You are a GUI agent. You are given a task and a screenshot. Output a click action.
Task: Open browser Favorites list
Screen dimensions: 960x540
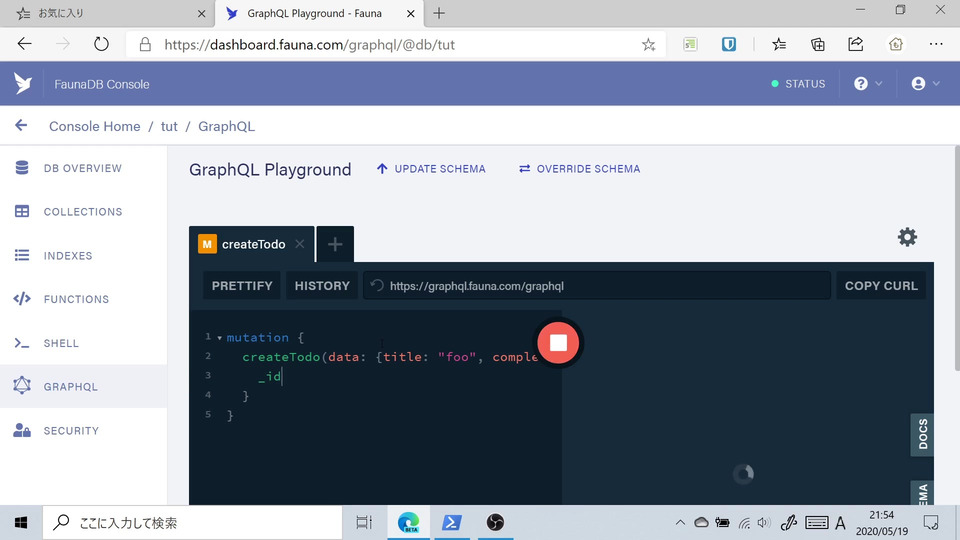[779, 44]
